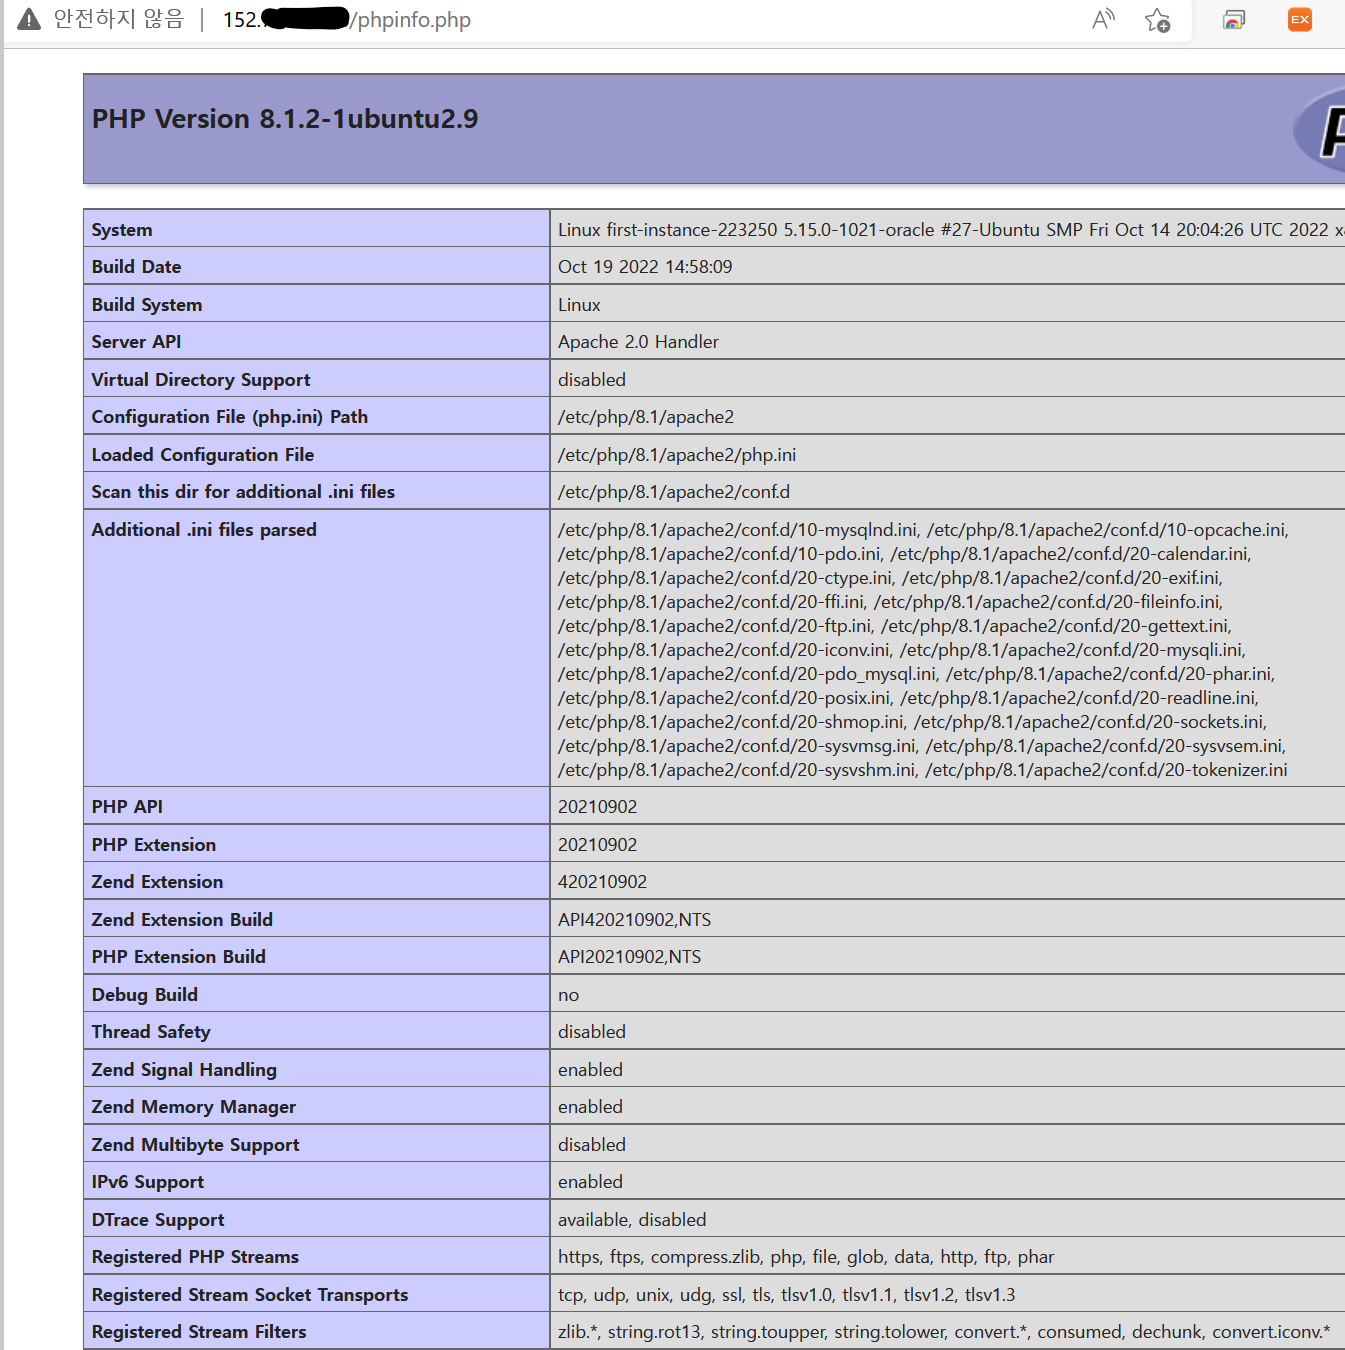1345x1350 pixels.
Task: Click the not-secure warning triangle icon
Action: pyautogui.click(x=29, y=19)
